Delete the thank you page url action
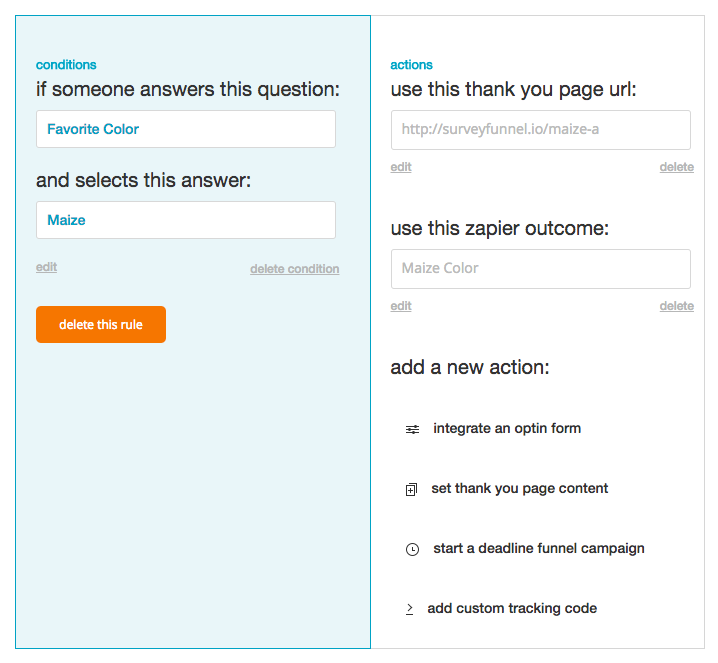 point(676,167)
